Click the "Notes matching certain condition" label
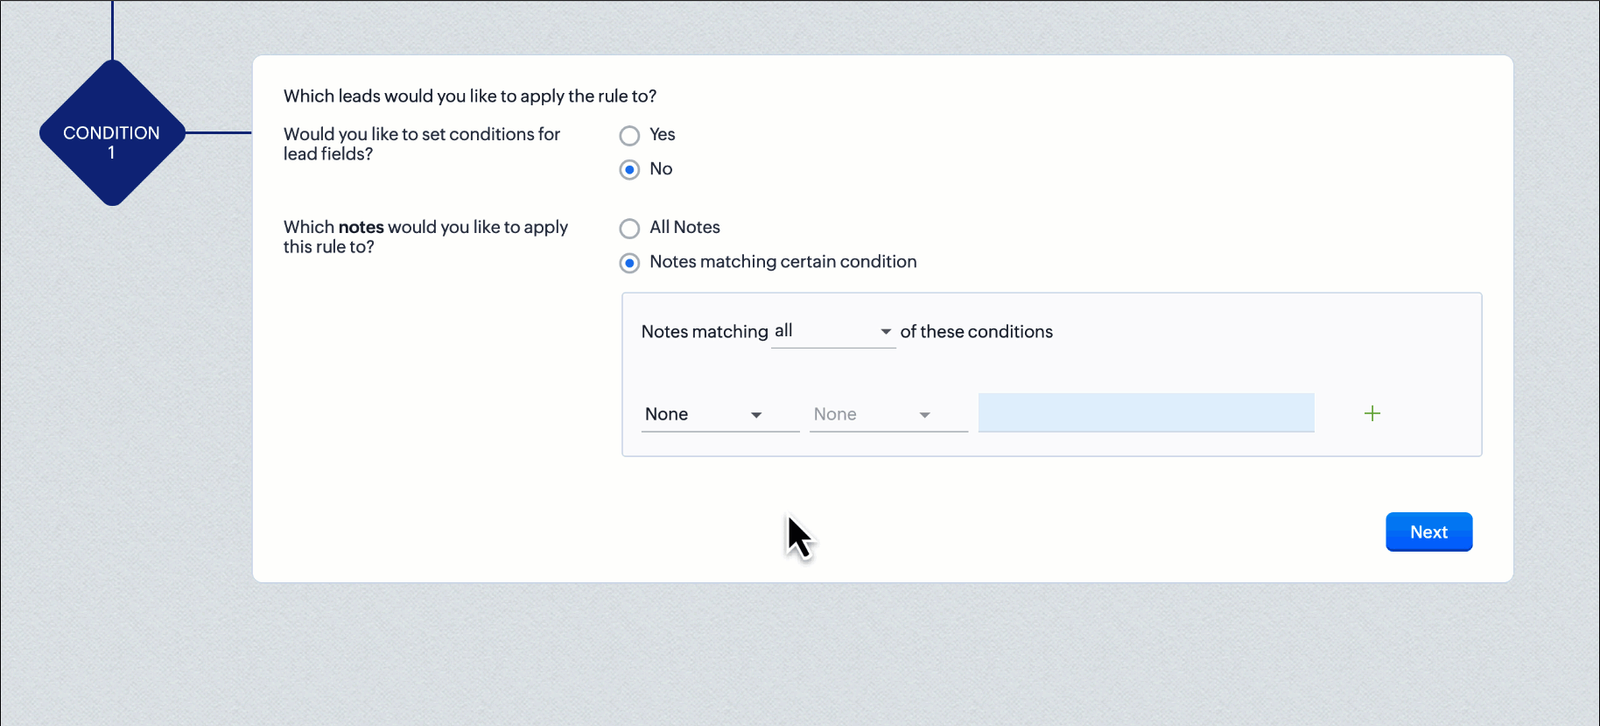The image size is (1600, 726). (x=783, y=262)
